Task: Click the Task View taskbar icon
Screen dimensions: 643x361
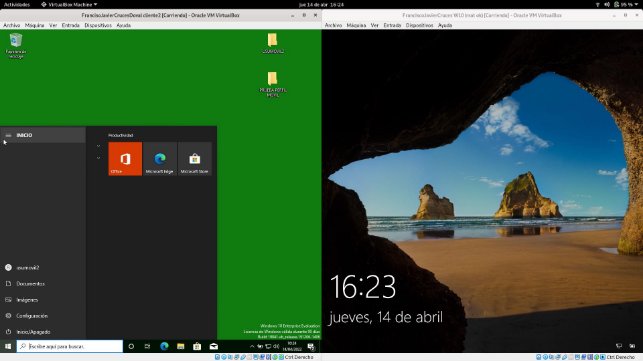Action: [x=147, y=346]
